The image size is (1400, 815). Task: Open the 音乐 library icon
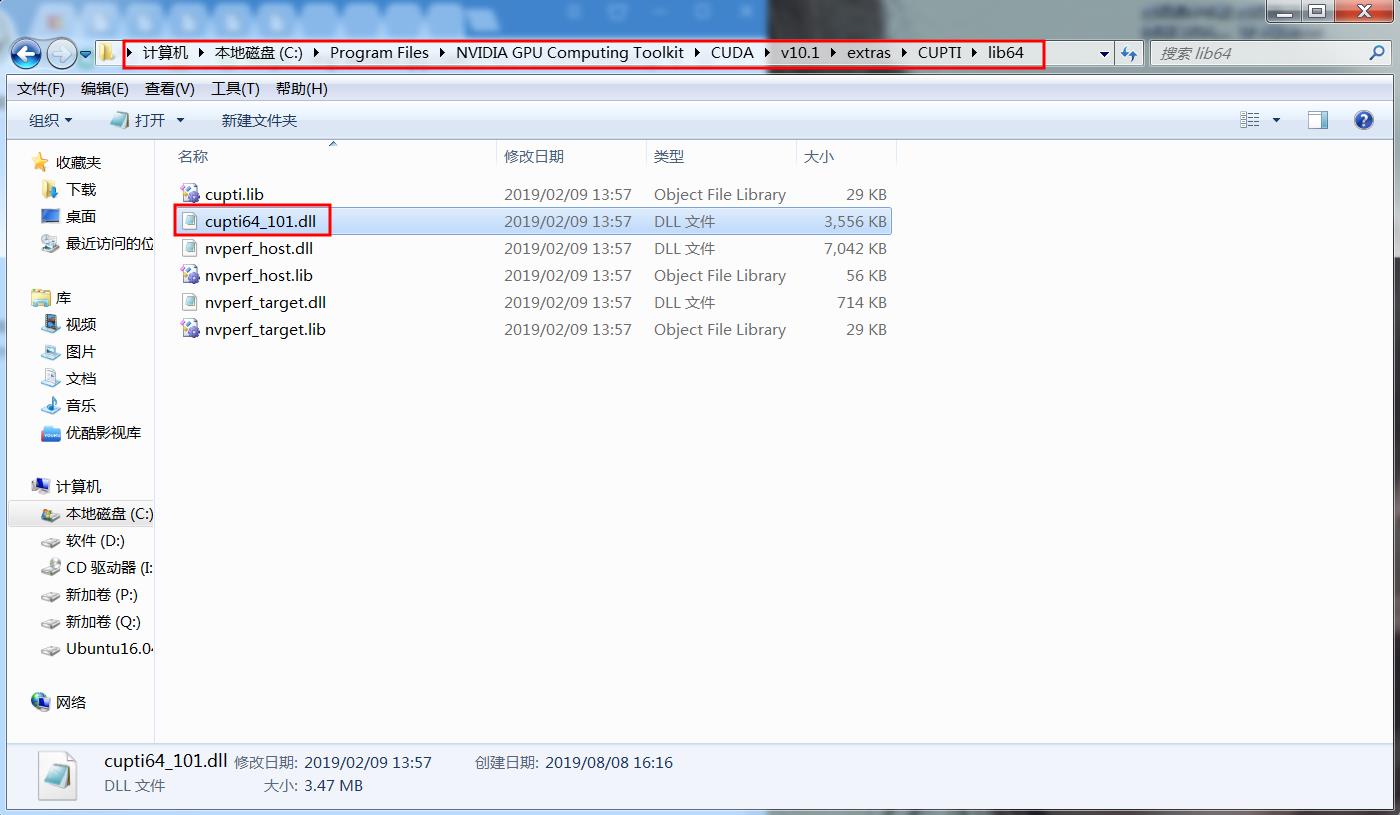point(50,405)
